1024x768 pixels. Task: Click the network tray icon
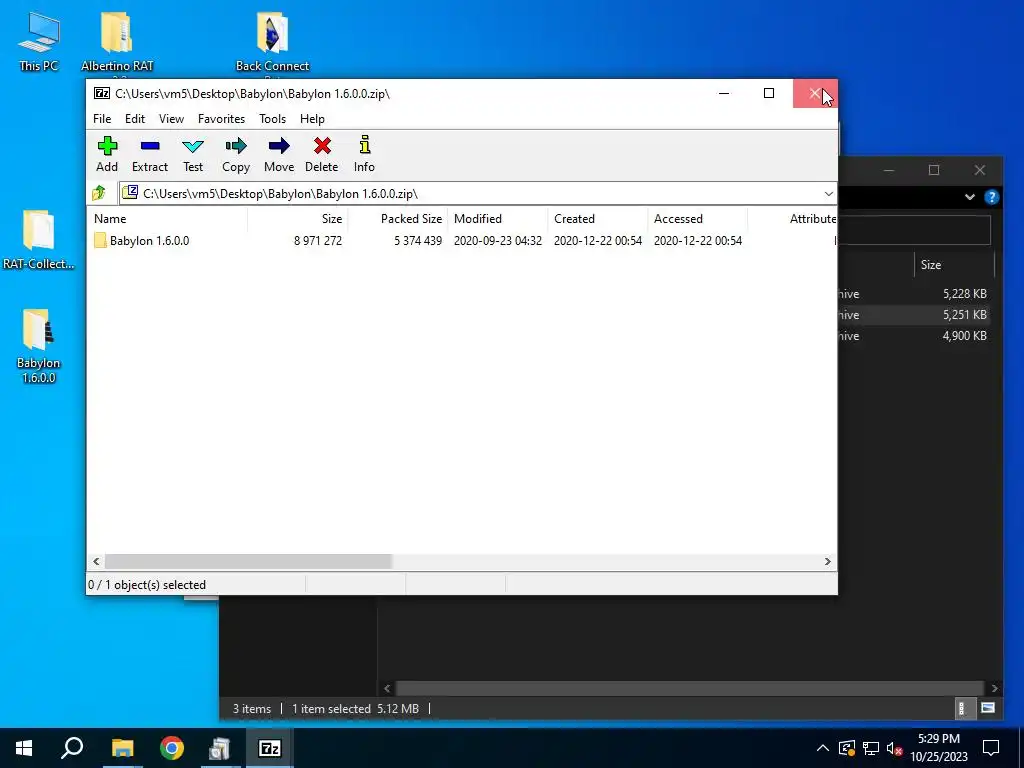click(x=871, y=748)
